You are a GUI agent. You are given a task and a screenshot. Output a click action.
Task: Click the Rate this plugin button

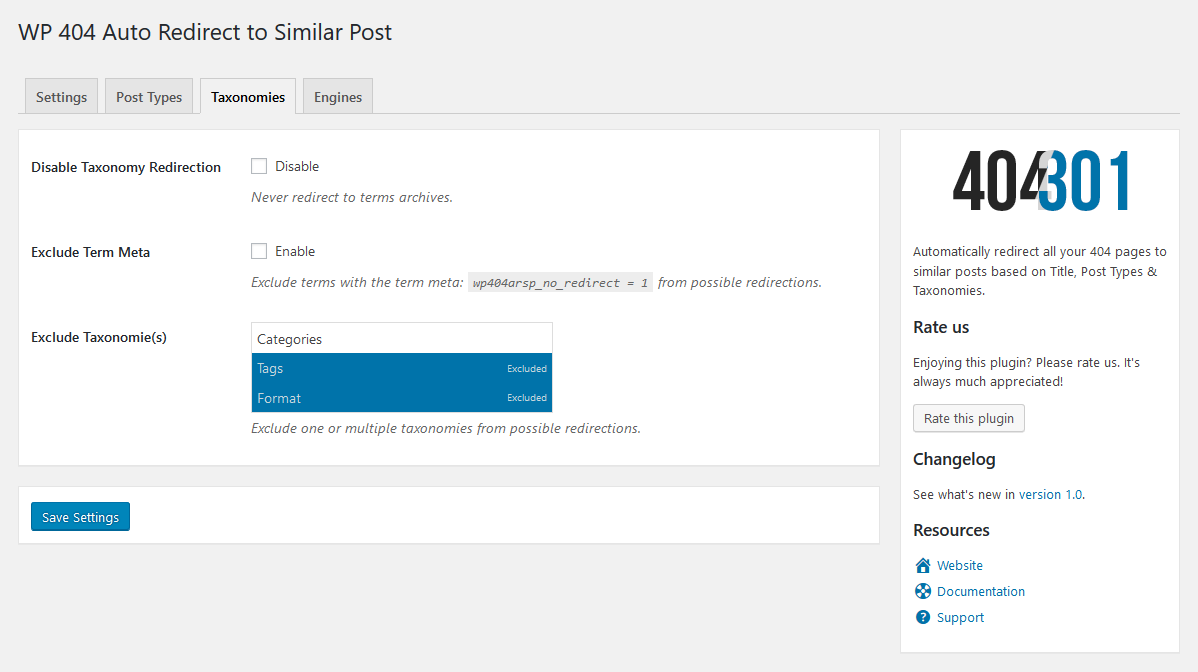pos(969,418)
